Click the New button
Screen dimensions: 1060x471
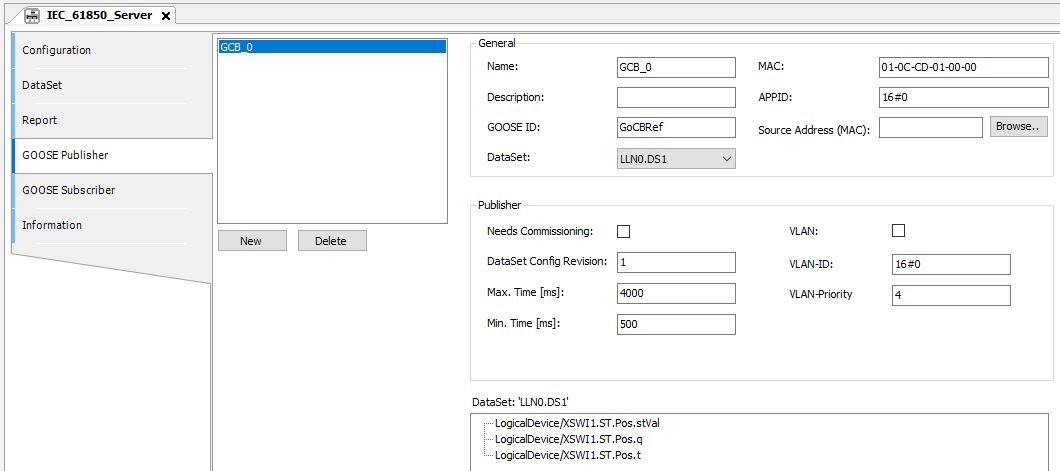(251, 241)
